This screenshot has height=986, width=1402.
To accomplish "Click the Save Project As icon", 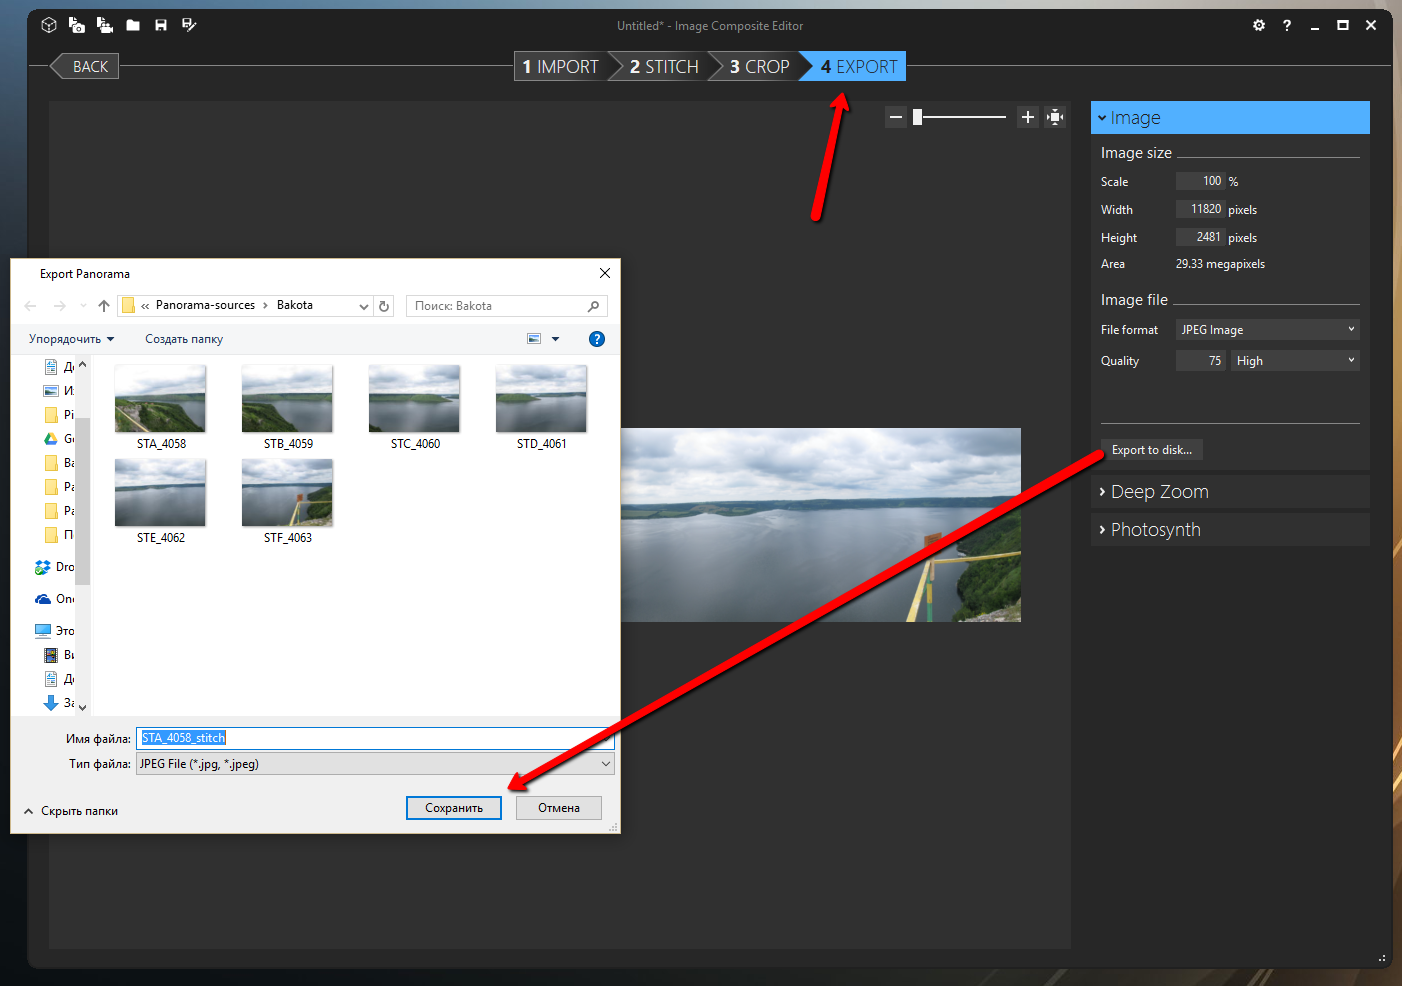I will (x=189, y=25).
